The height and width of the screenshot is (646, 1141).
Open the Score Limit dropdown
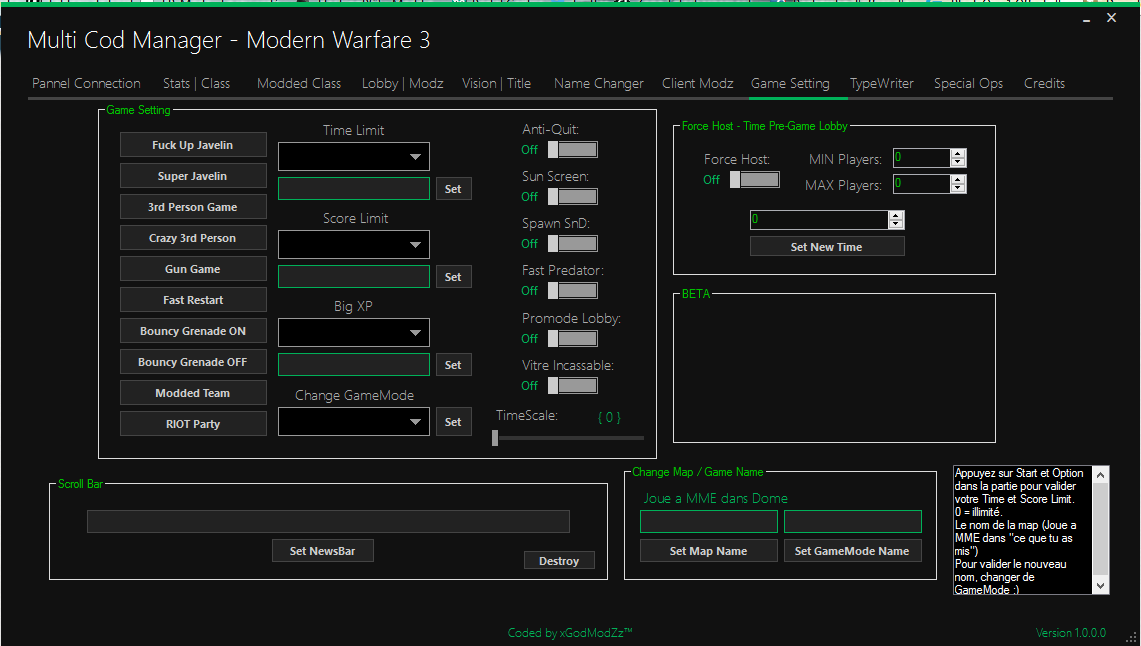[x=354, y=244]
